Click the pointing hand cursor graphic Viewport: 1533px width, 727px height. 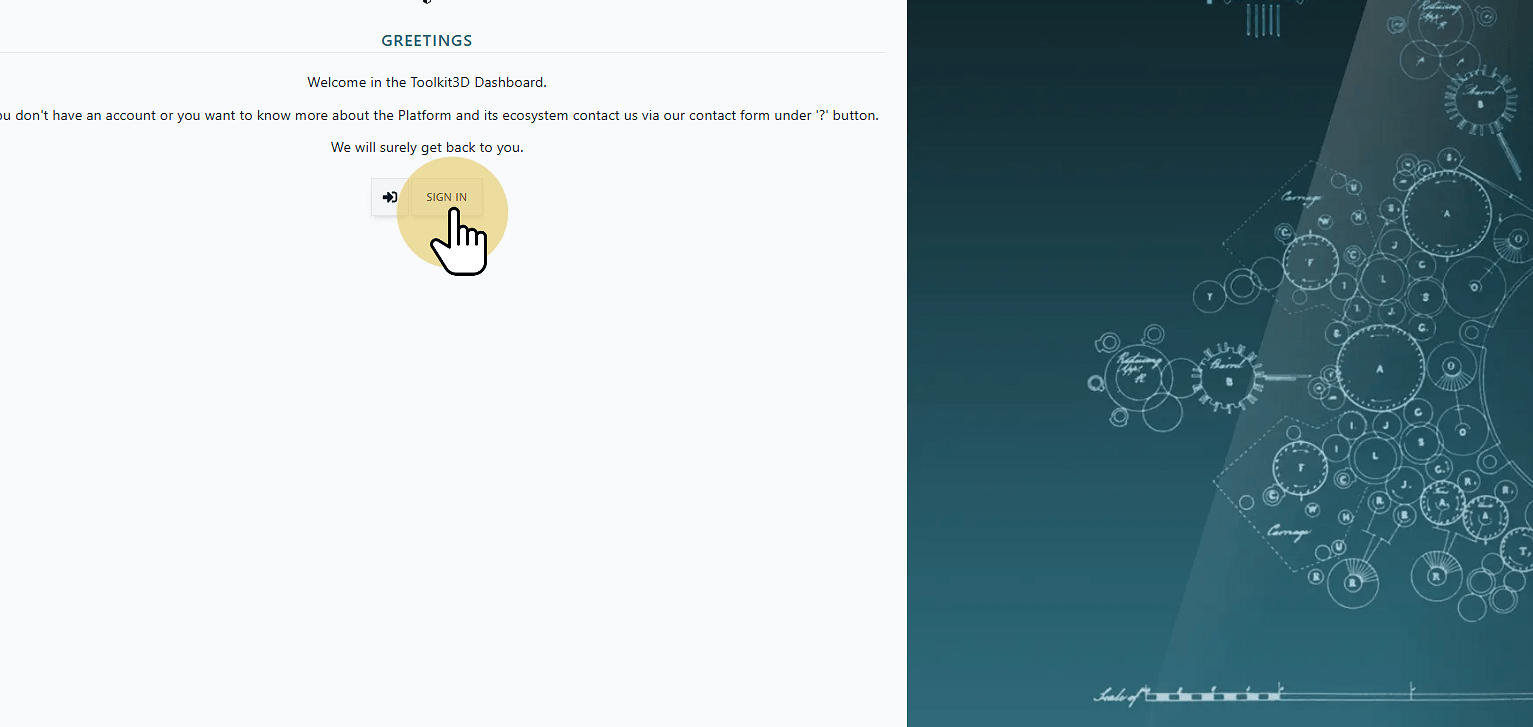460,240
